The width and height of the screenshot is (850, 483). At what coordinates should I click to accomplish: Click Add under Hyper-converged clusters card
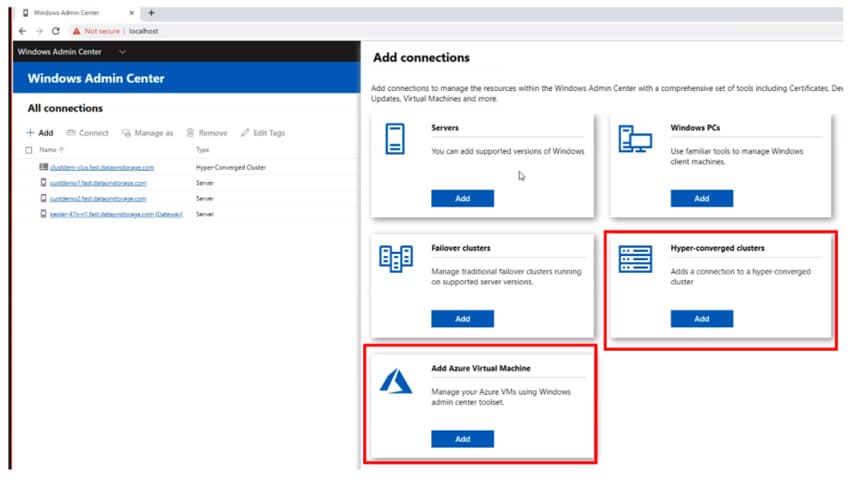pyautogui.click(x=701, y=319)
